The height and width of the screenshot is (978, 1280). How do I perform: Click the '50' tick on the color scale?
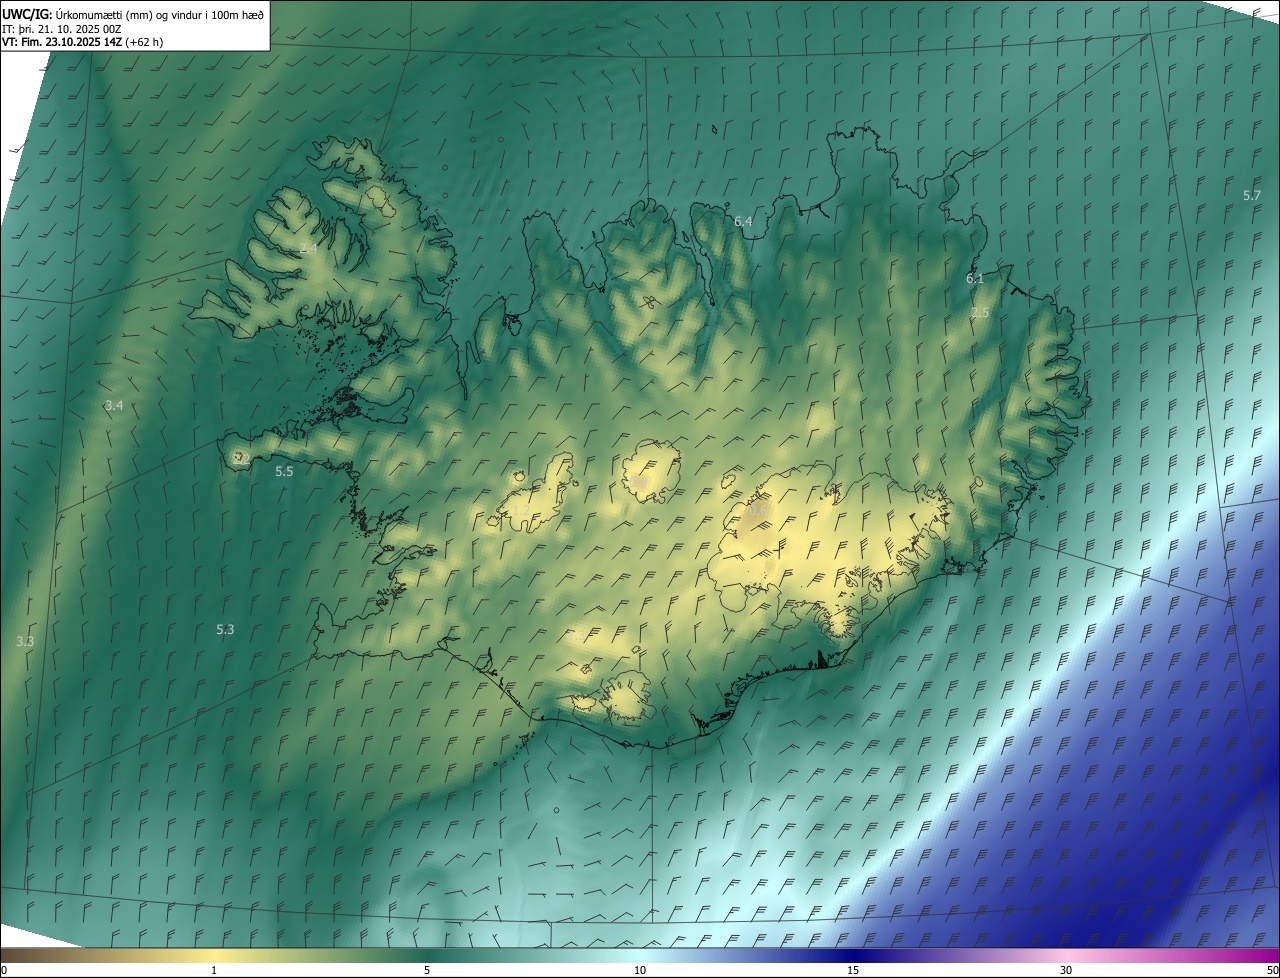[x=1272, y=971]
